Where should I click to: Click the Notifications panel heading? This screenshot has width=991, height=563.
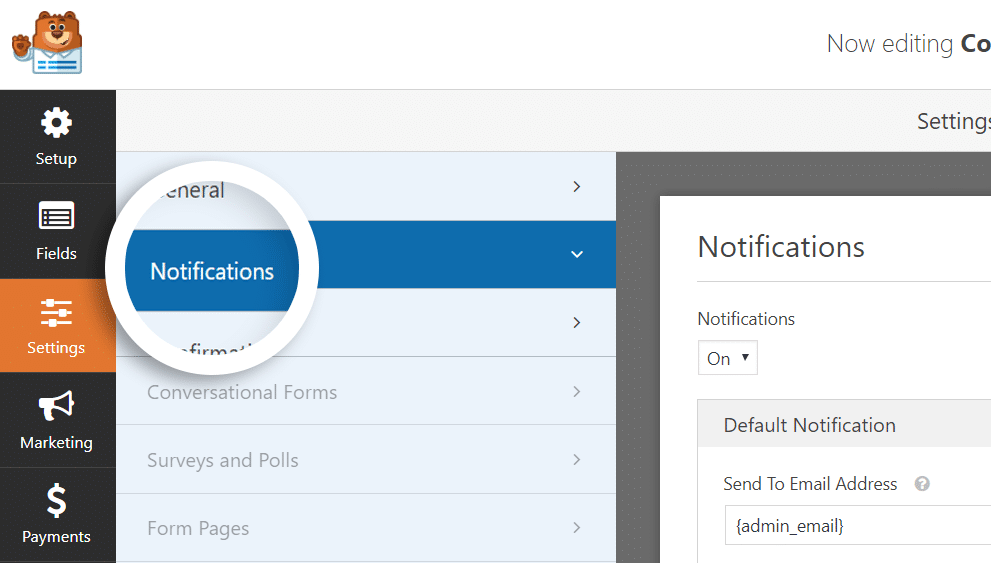781,247
